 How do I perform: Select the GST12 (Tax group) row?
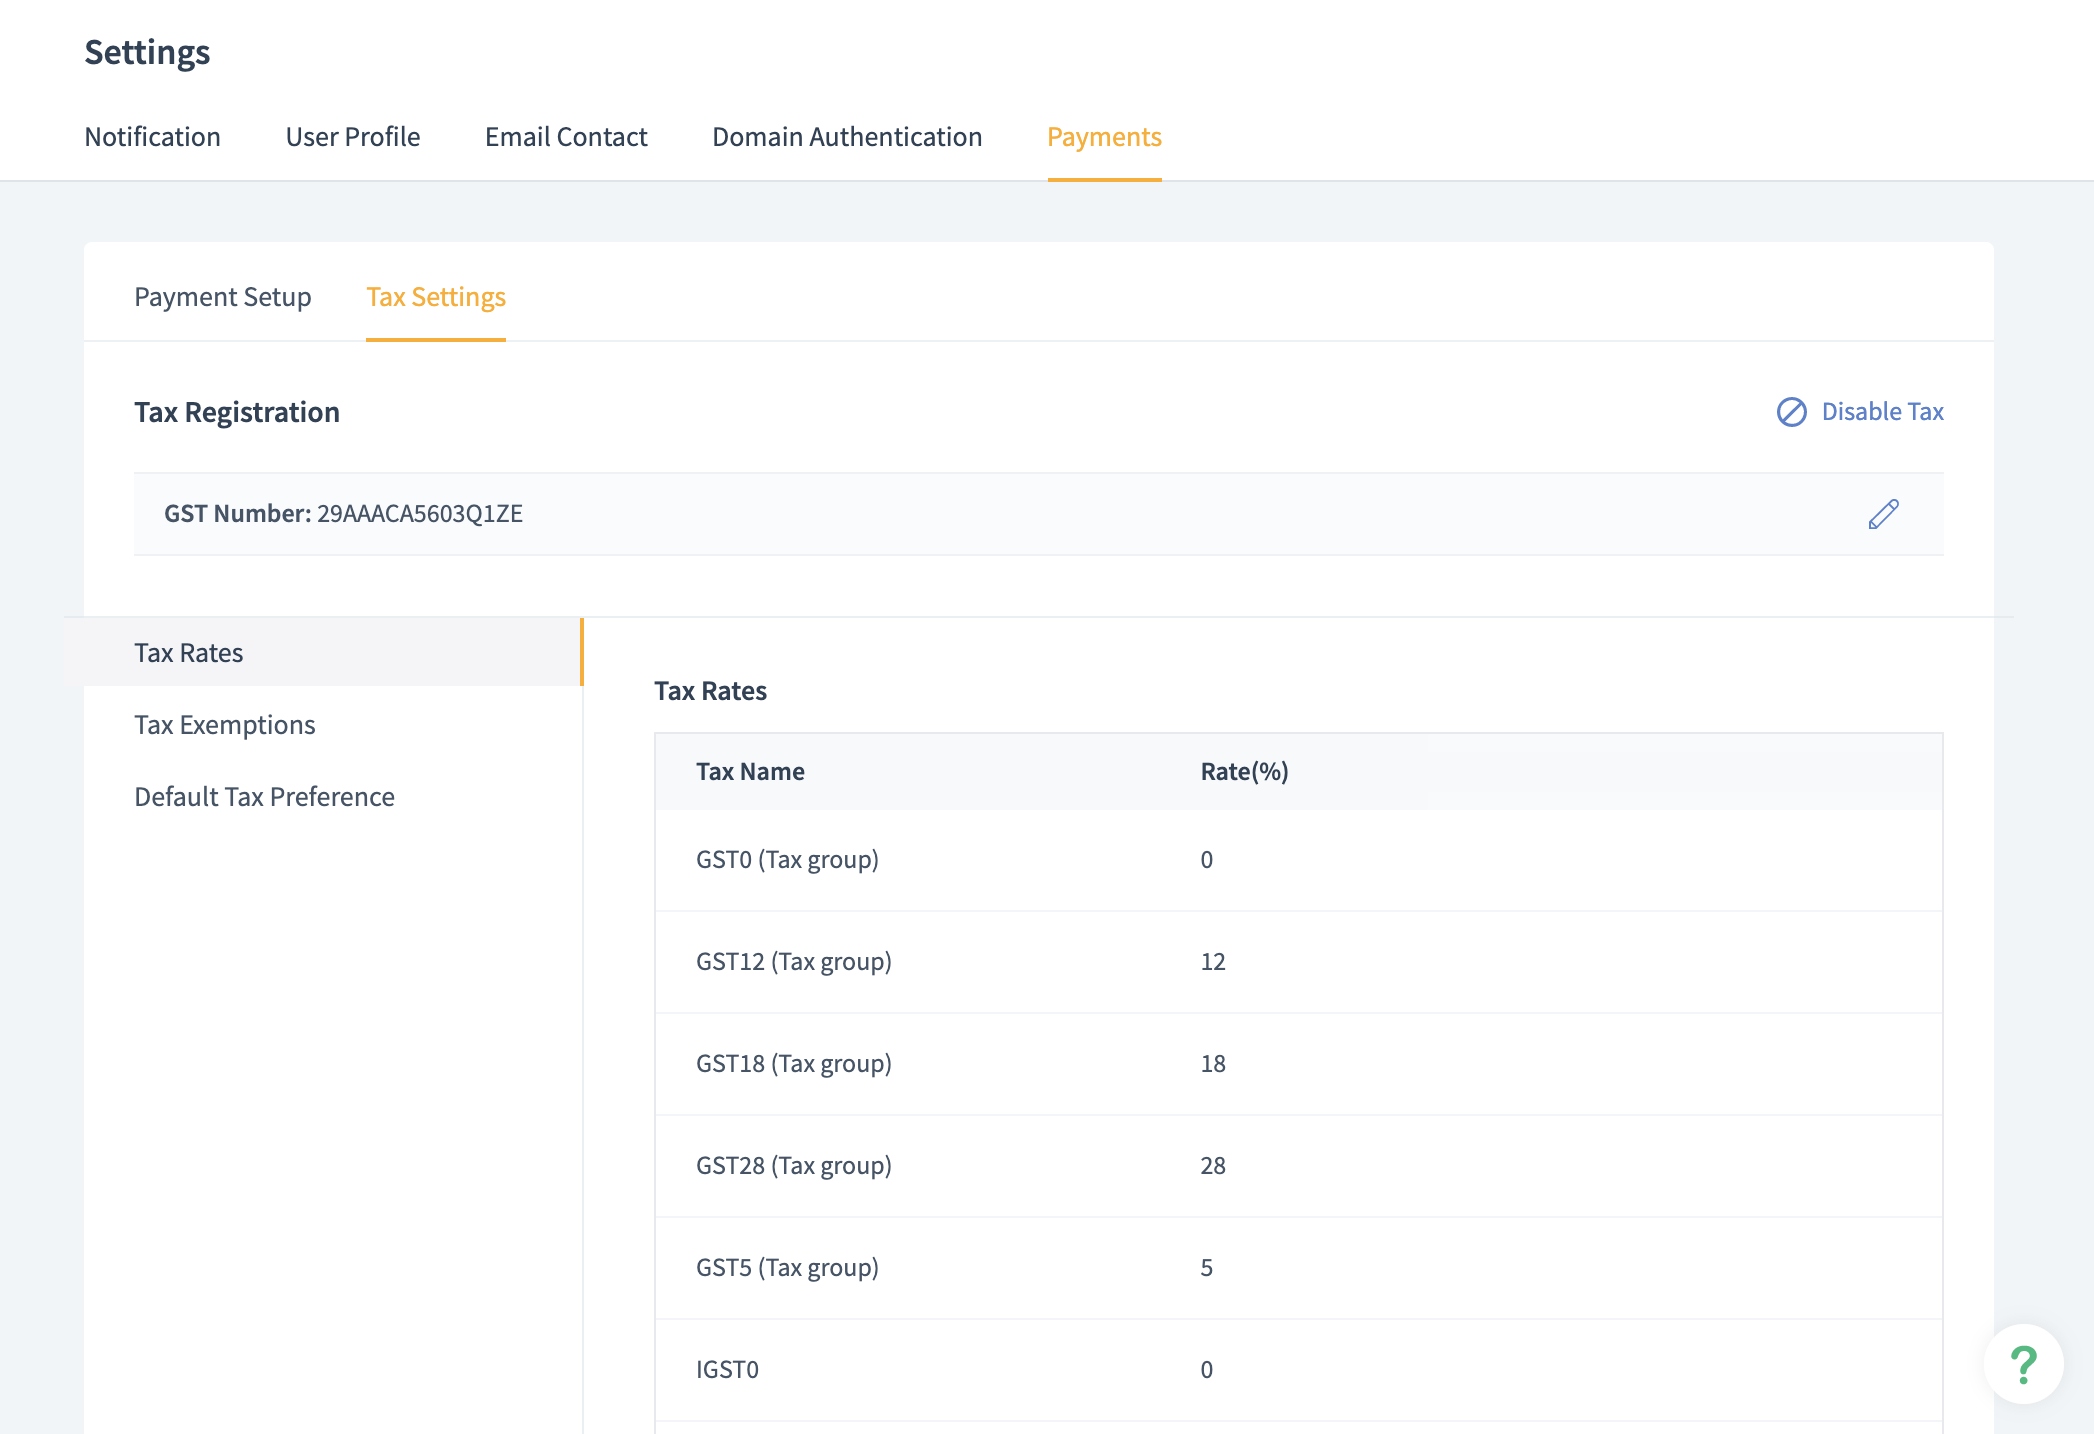point(793,962)
